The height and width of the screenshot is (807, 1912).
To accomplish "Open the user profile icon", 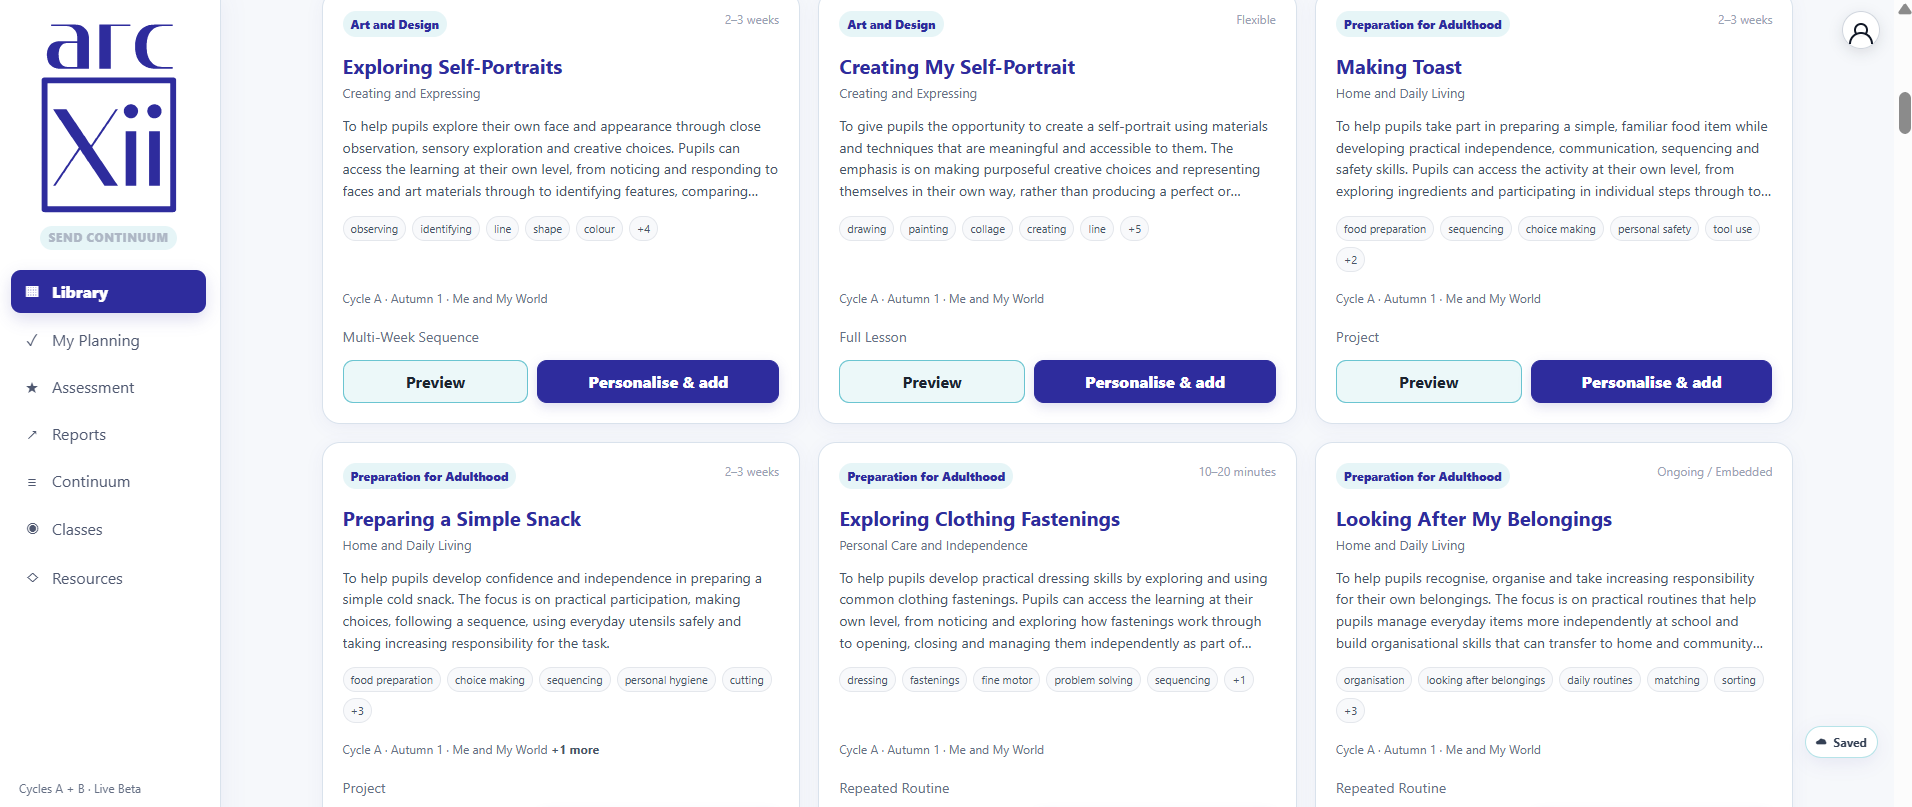I will click(x=1860, y=32).
